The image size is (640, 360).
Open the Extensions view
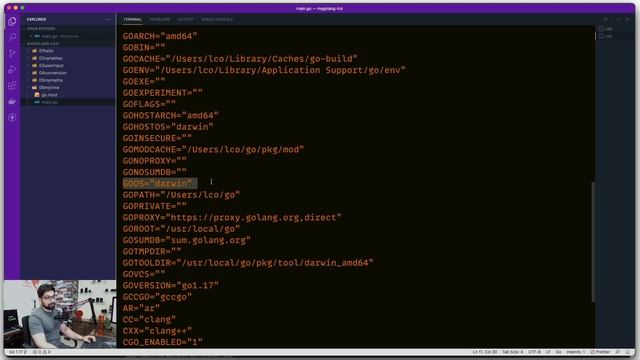pos(12,85)
